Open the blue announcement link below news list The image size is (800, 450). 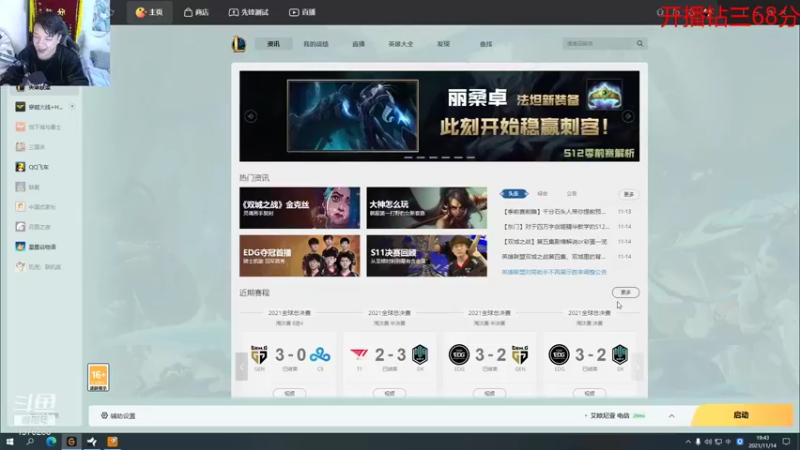point(554,272)
